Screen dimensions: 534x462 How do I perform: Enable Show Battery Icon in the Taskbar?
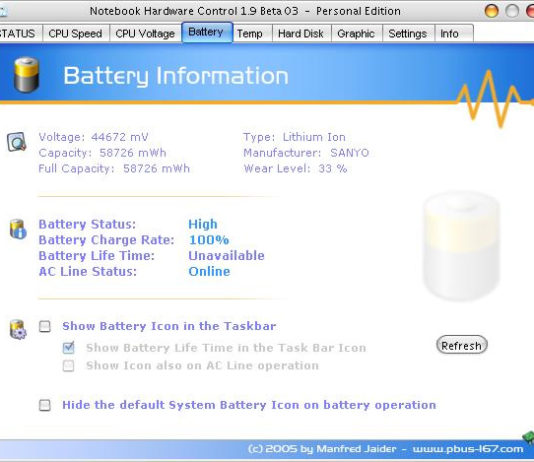pyautogui.click(x=45, y=326)
